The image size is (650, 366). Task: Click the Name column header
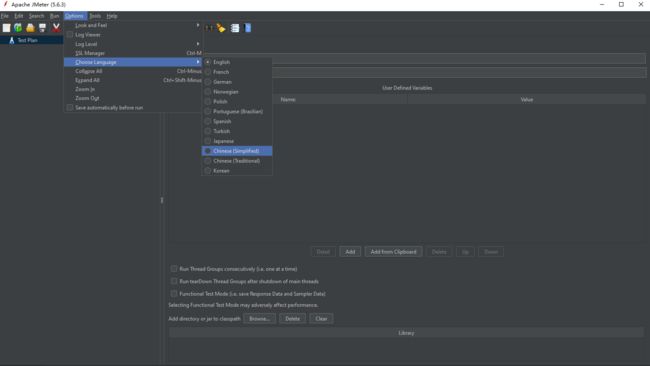288,99
